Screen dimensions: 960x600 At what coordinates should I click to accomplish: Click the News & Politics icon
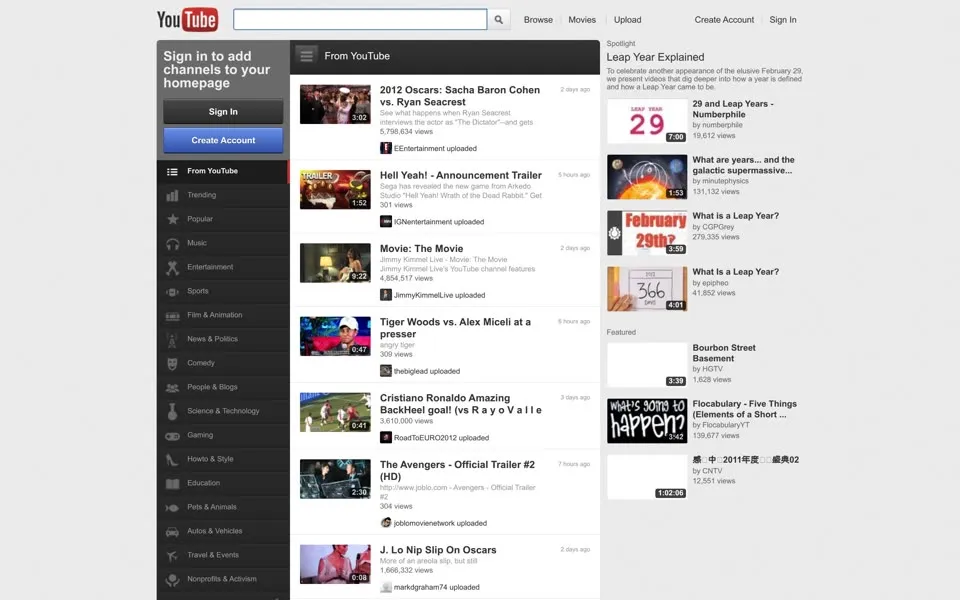pos(173,339)
